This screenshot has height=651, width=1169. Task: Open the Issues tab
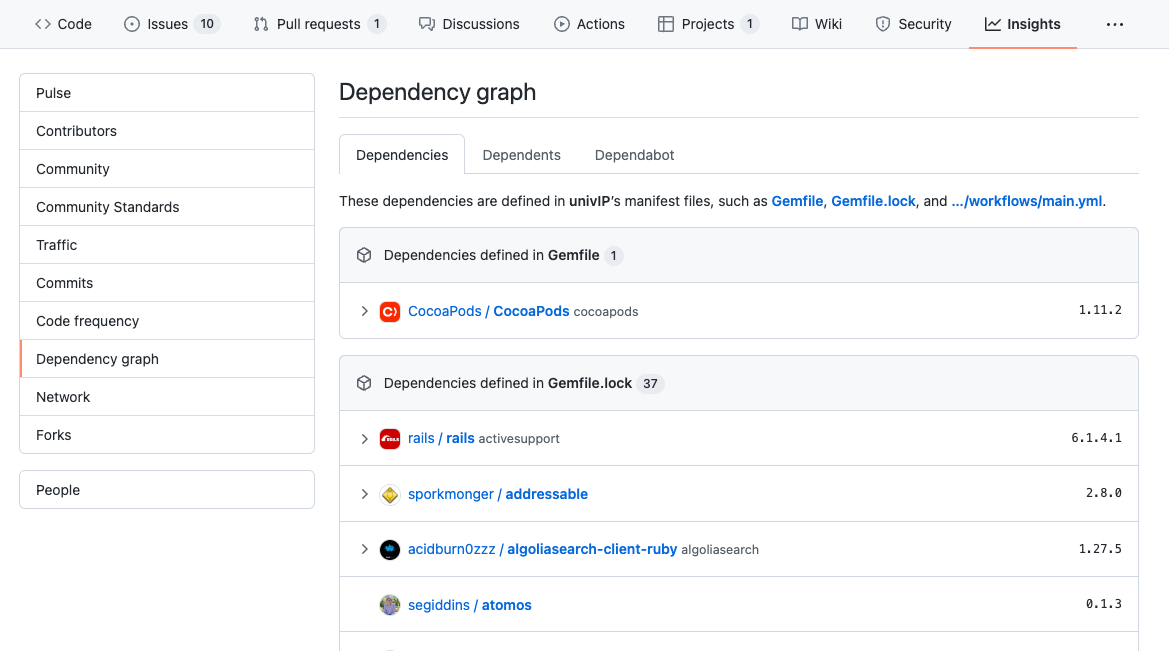click(171, 24)
